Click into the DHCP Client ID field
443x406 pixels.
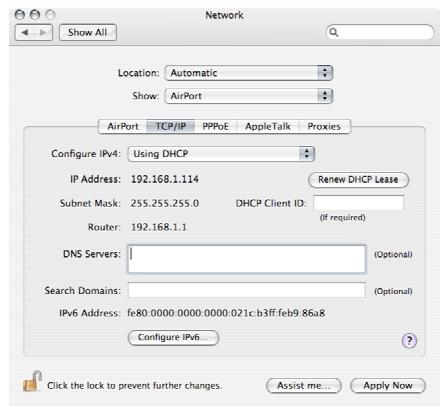[x=358, y=203]
